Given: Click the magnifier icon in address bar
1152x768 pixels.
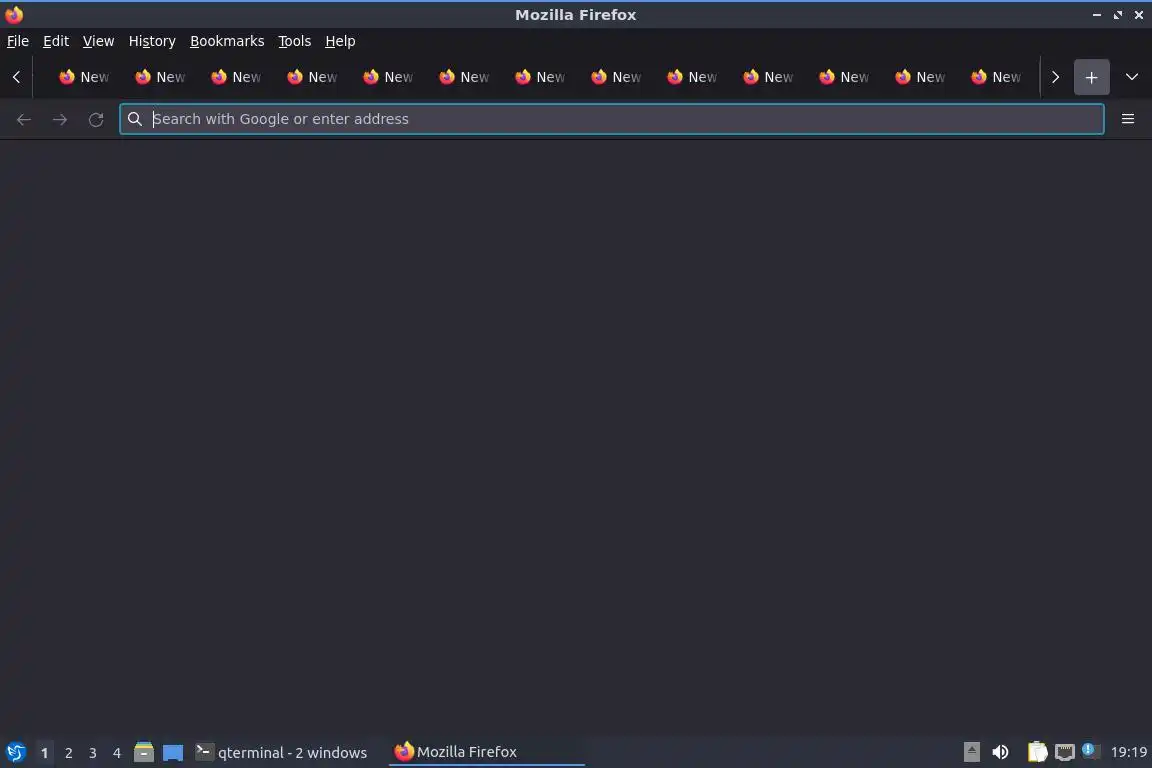Looking at the screenshot, I should [134, 119].
